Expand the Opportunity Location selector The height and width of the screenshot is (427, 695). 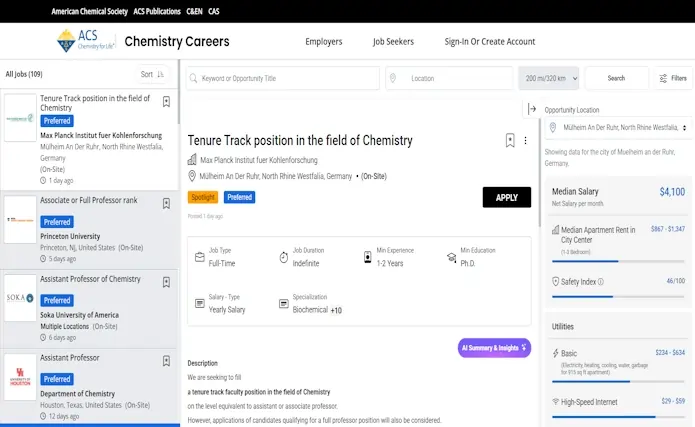620,128
